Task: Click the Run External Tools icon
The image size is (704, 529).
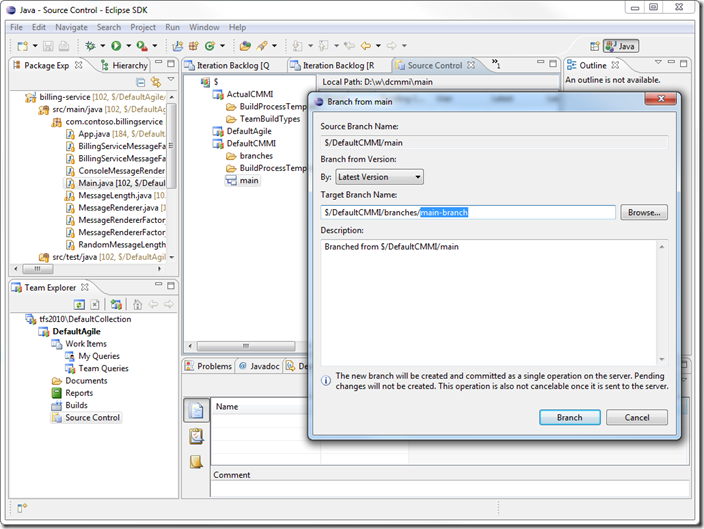Action: (142, 46)
